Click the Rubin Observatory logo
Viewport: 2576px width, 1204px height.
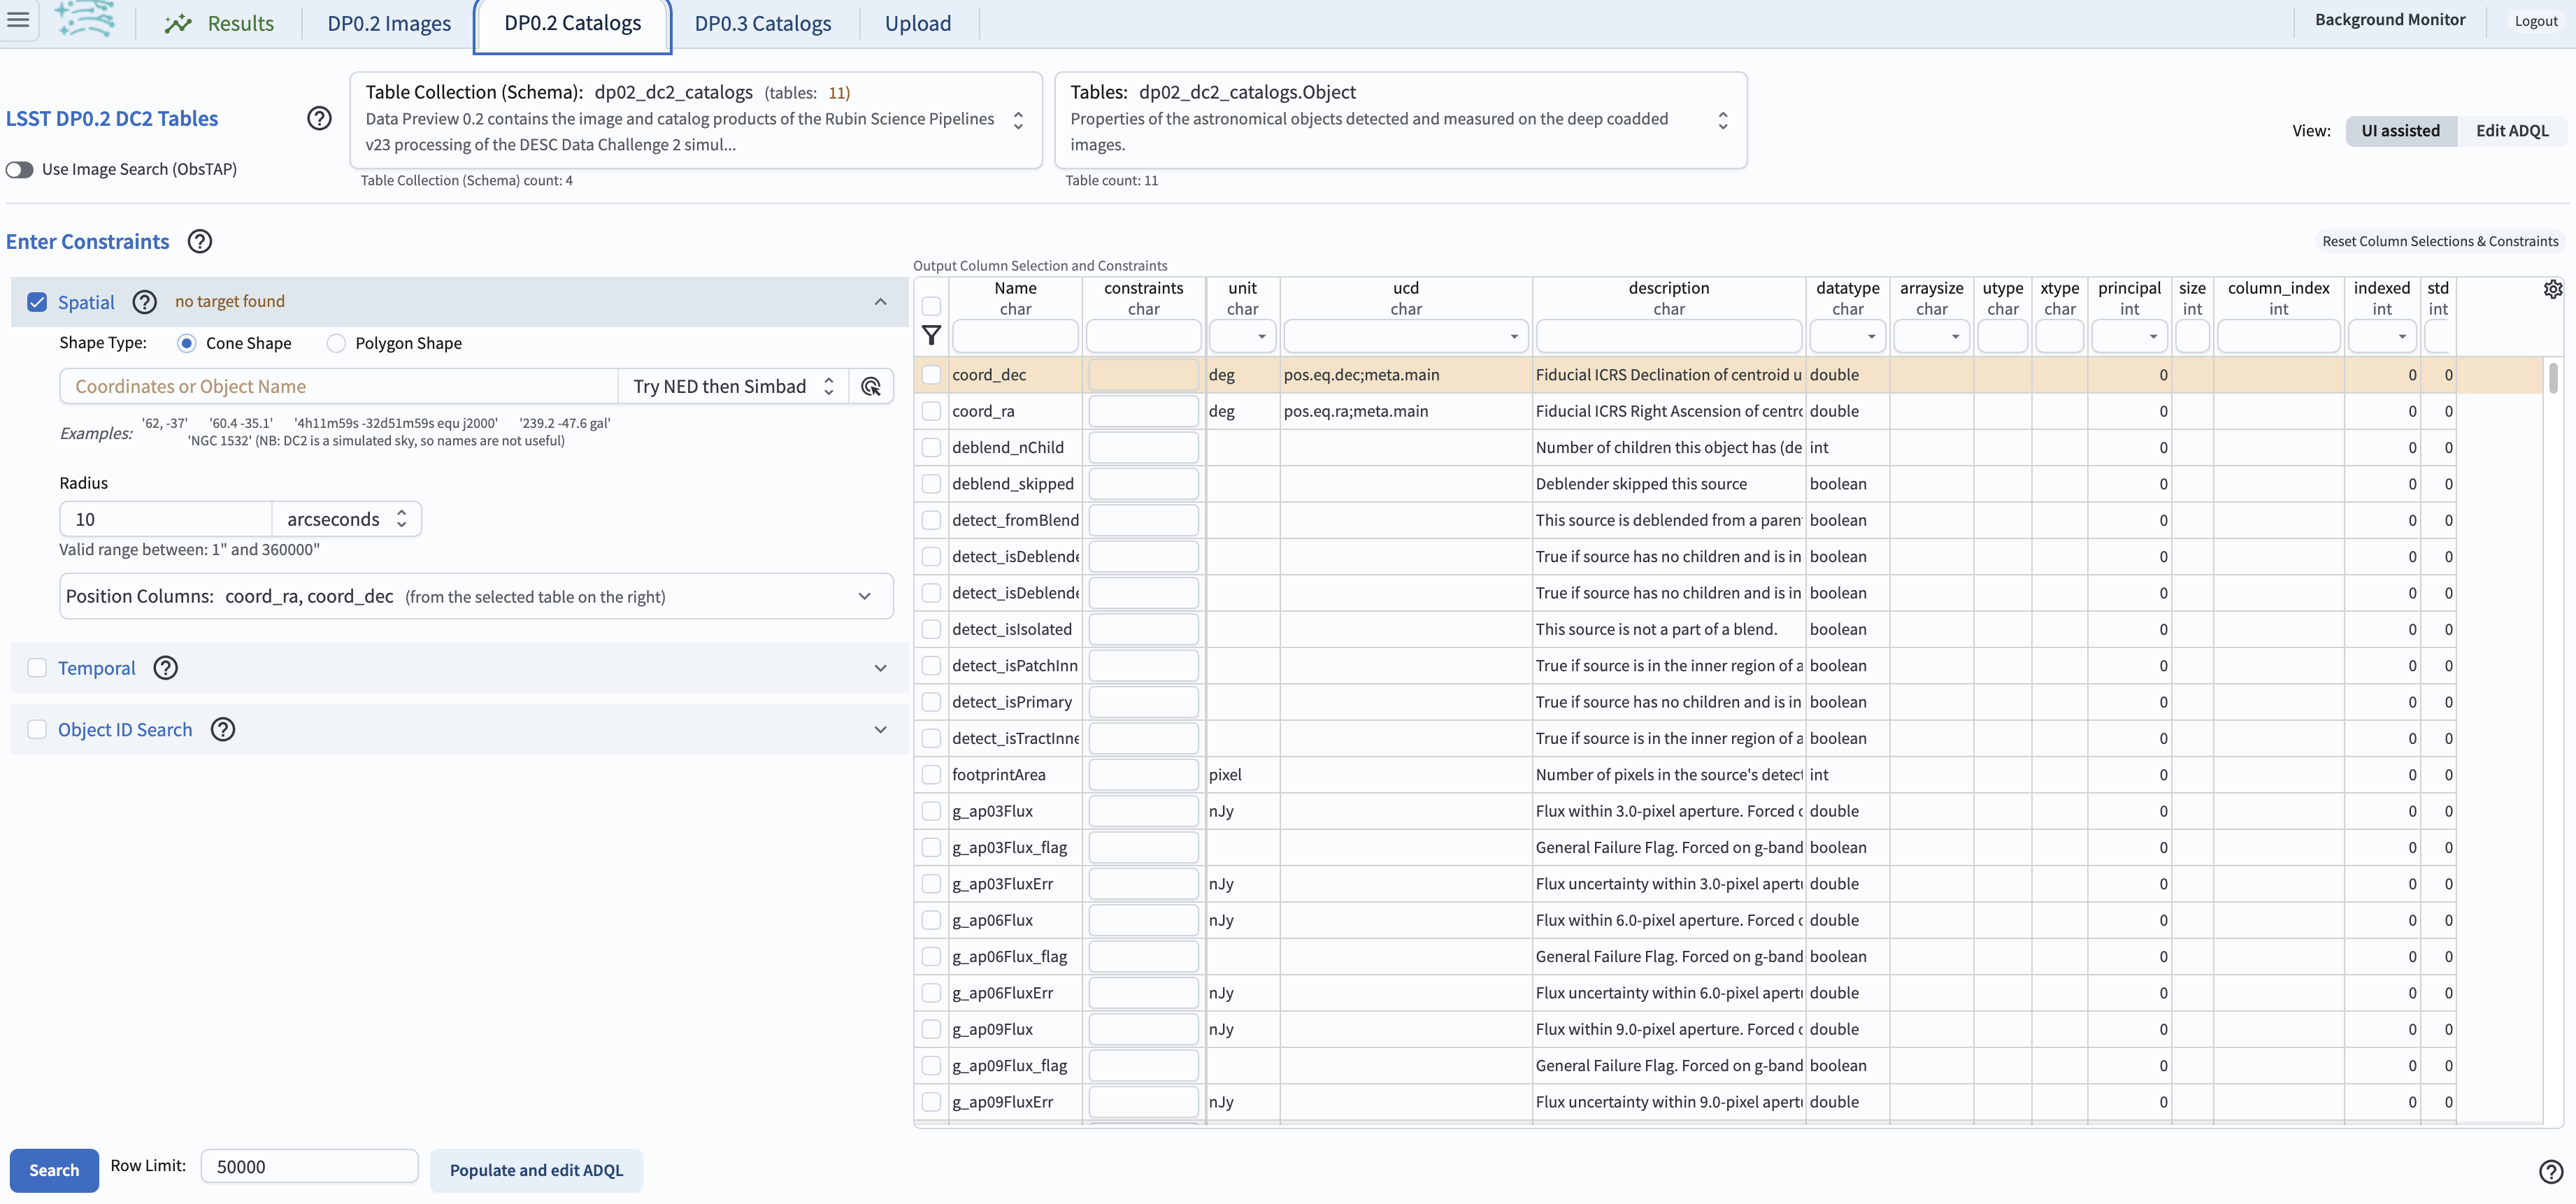[x=85, y=20]
